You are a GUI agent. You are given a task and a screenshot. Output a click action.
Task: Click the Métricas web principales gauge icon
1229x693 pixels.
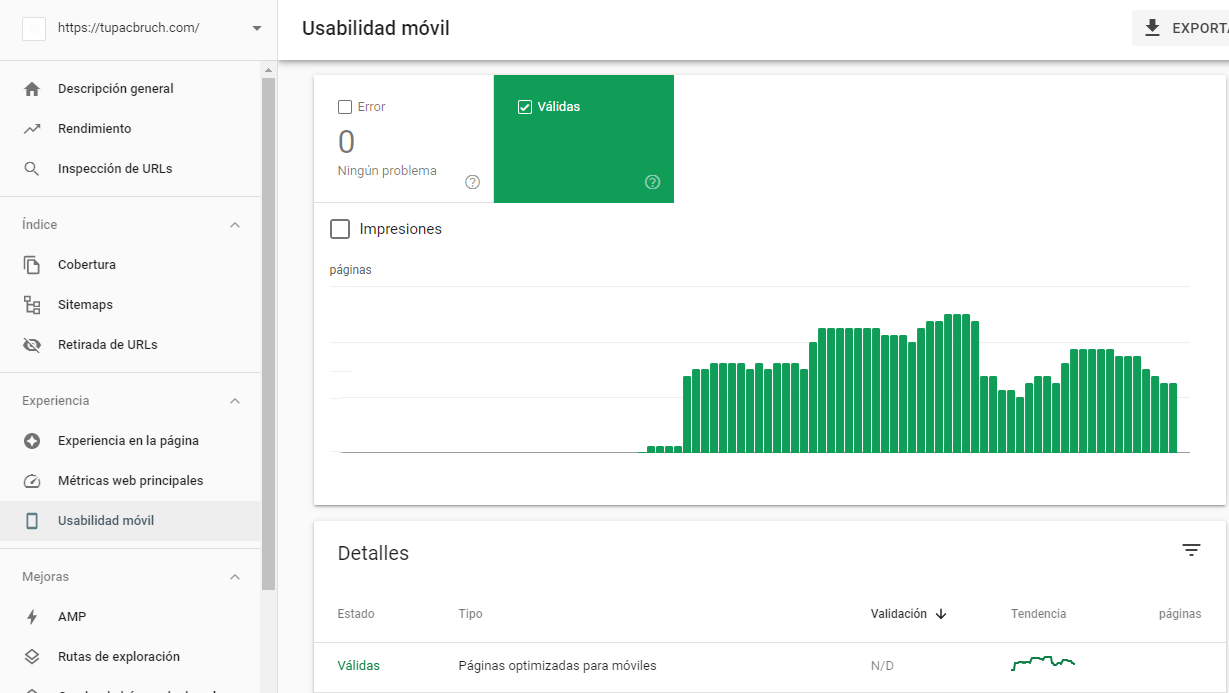32,481
